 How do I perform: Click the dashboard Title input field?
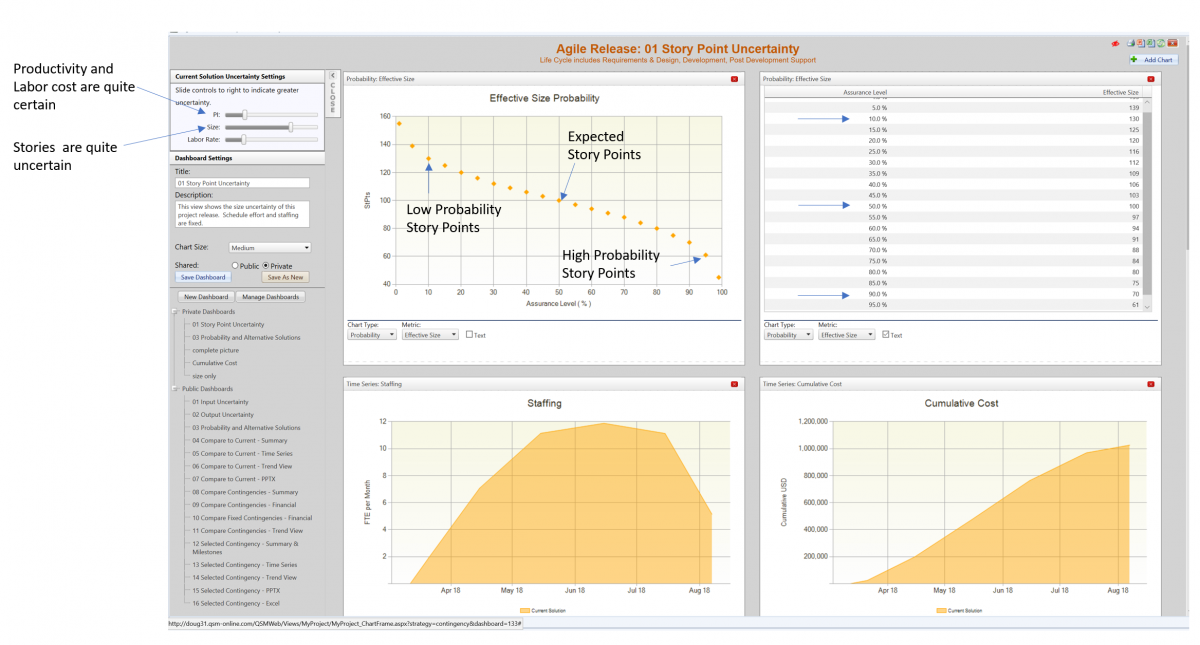[242, 183]
